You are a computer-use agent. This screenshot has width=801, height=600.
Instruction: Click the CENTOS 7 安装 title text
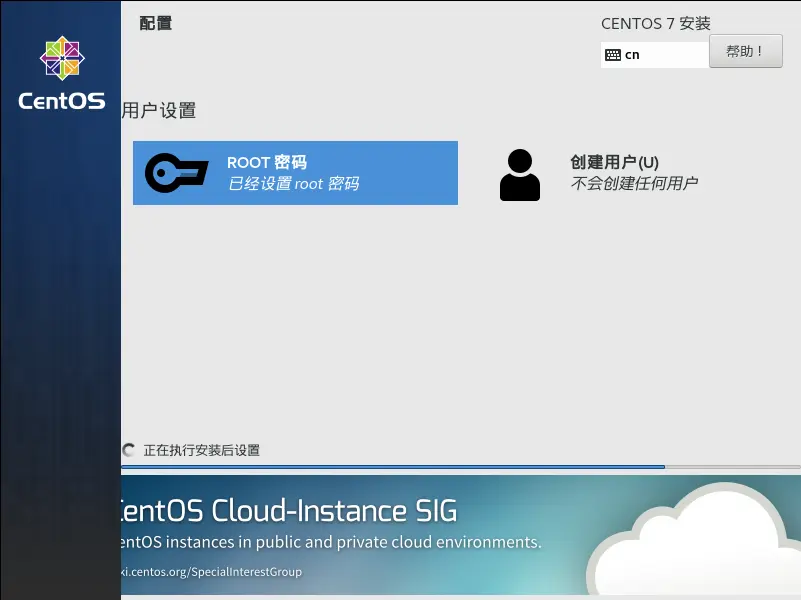pos(656,23)
